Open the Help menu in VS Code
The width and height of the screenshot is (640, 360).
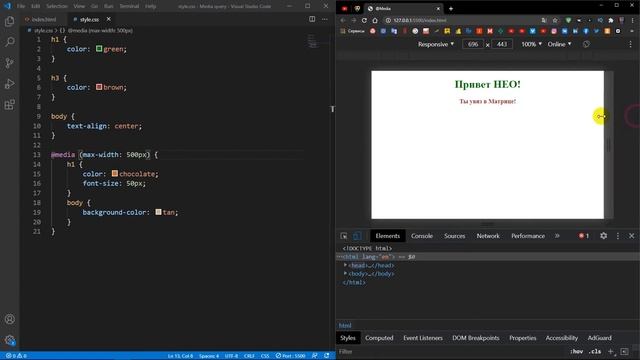[150, 6]
